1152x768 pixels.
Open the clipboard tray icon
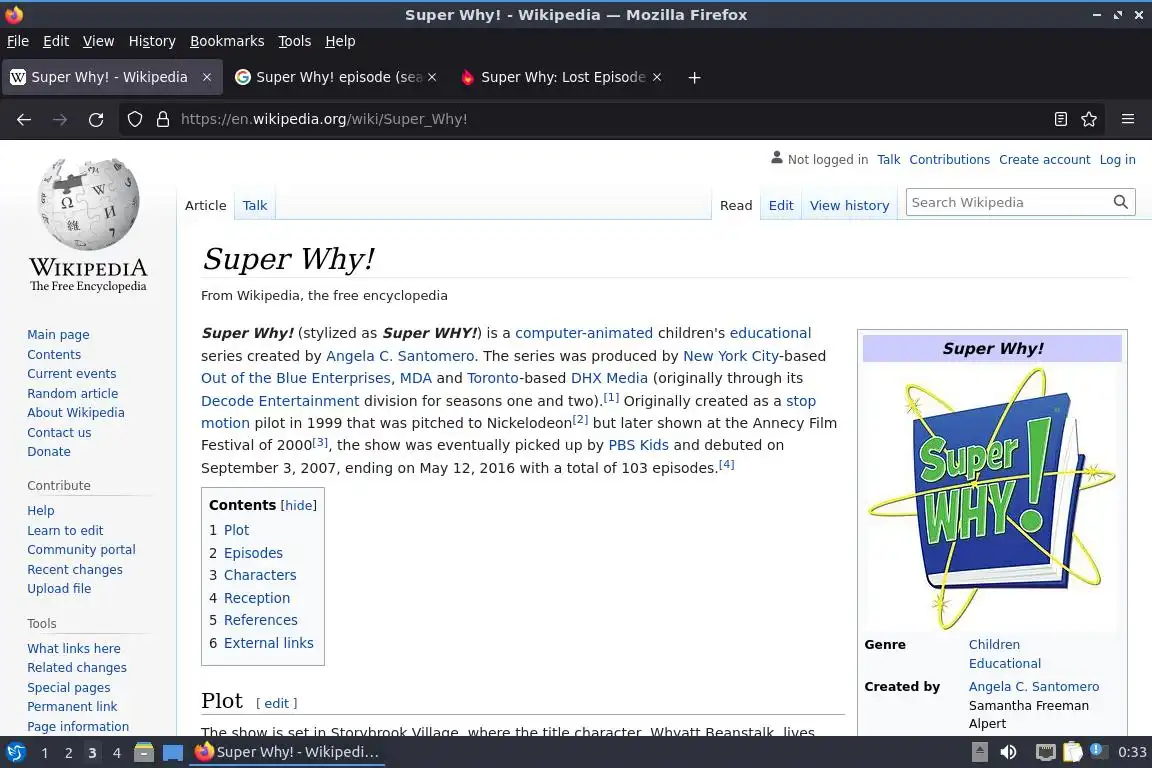[1073, 752]
